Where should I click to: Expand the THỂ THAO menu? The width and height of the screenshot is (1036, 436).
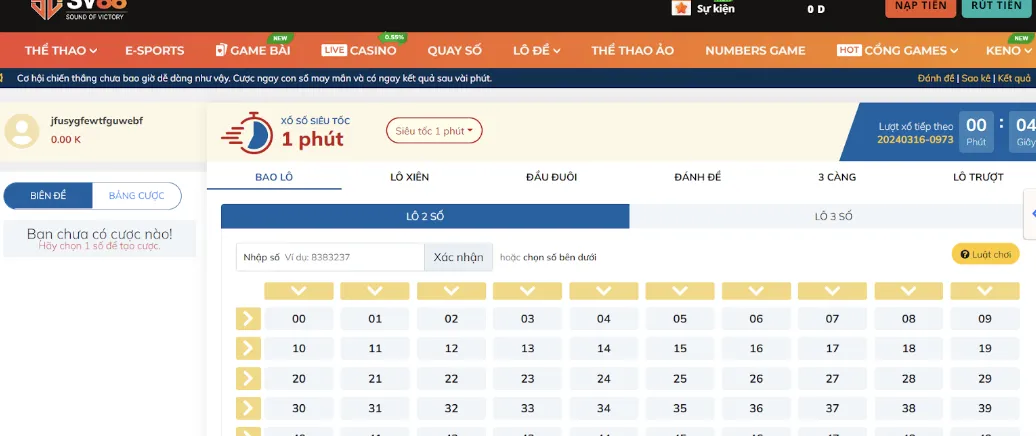pyautogui.click(x=60, y=50)
